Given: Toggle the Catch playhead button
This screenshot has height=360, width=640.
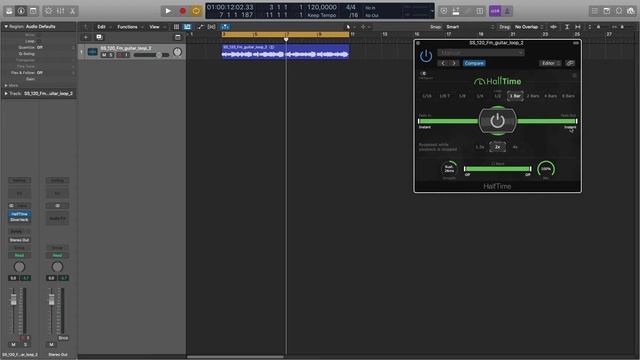Looking at the screenshot, I should click(225, 27).
